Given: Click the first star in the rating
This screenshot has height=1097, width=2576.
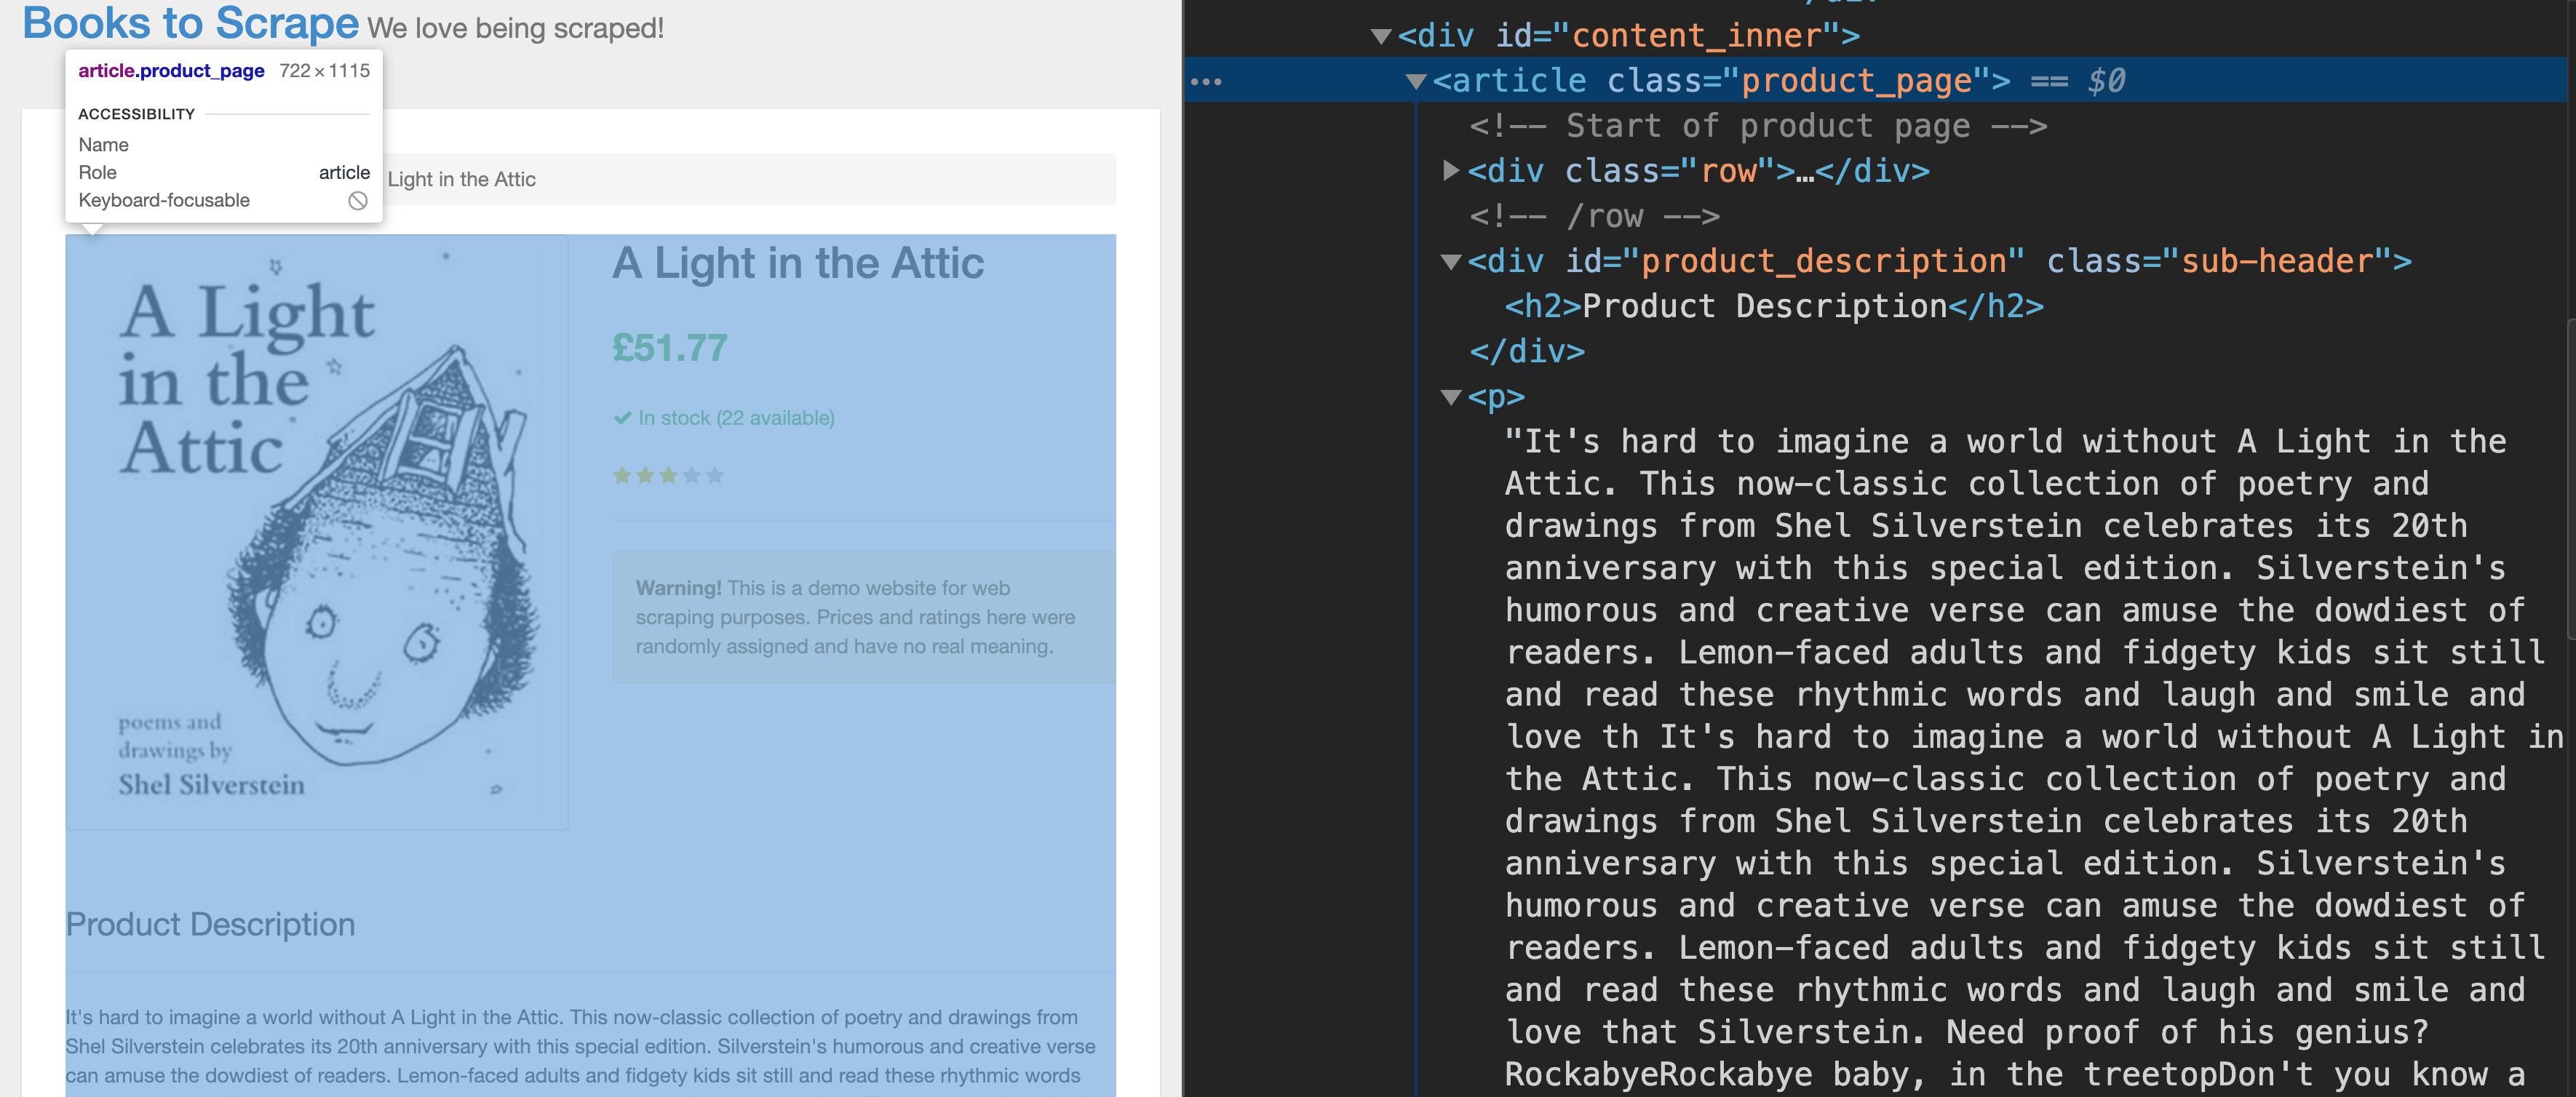Looking at the screenshot, I should pos(622,476).
